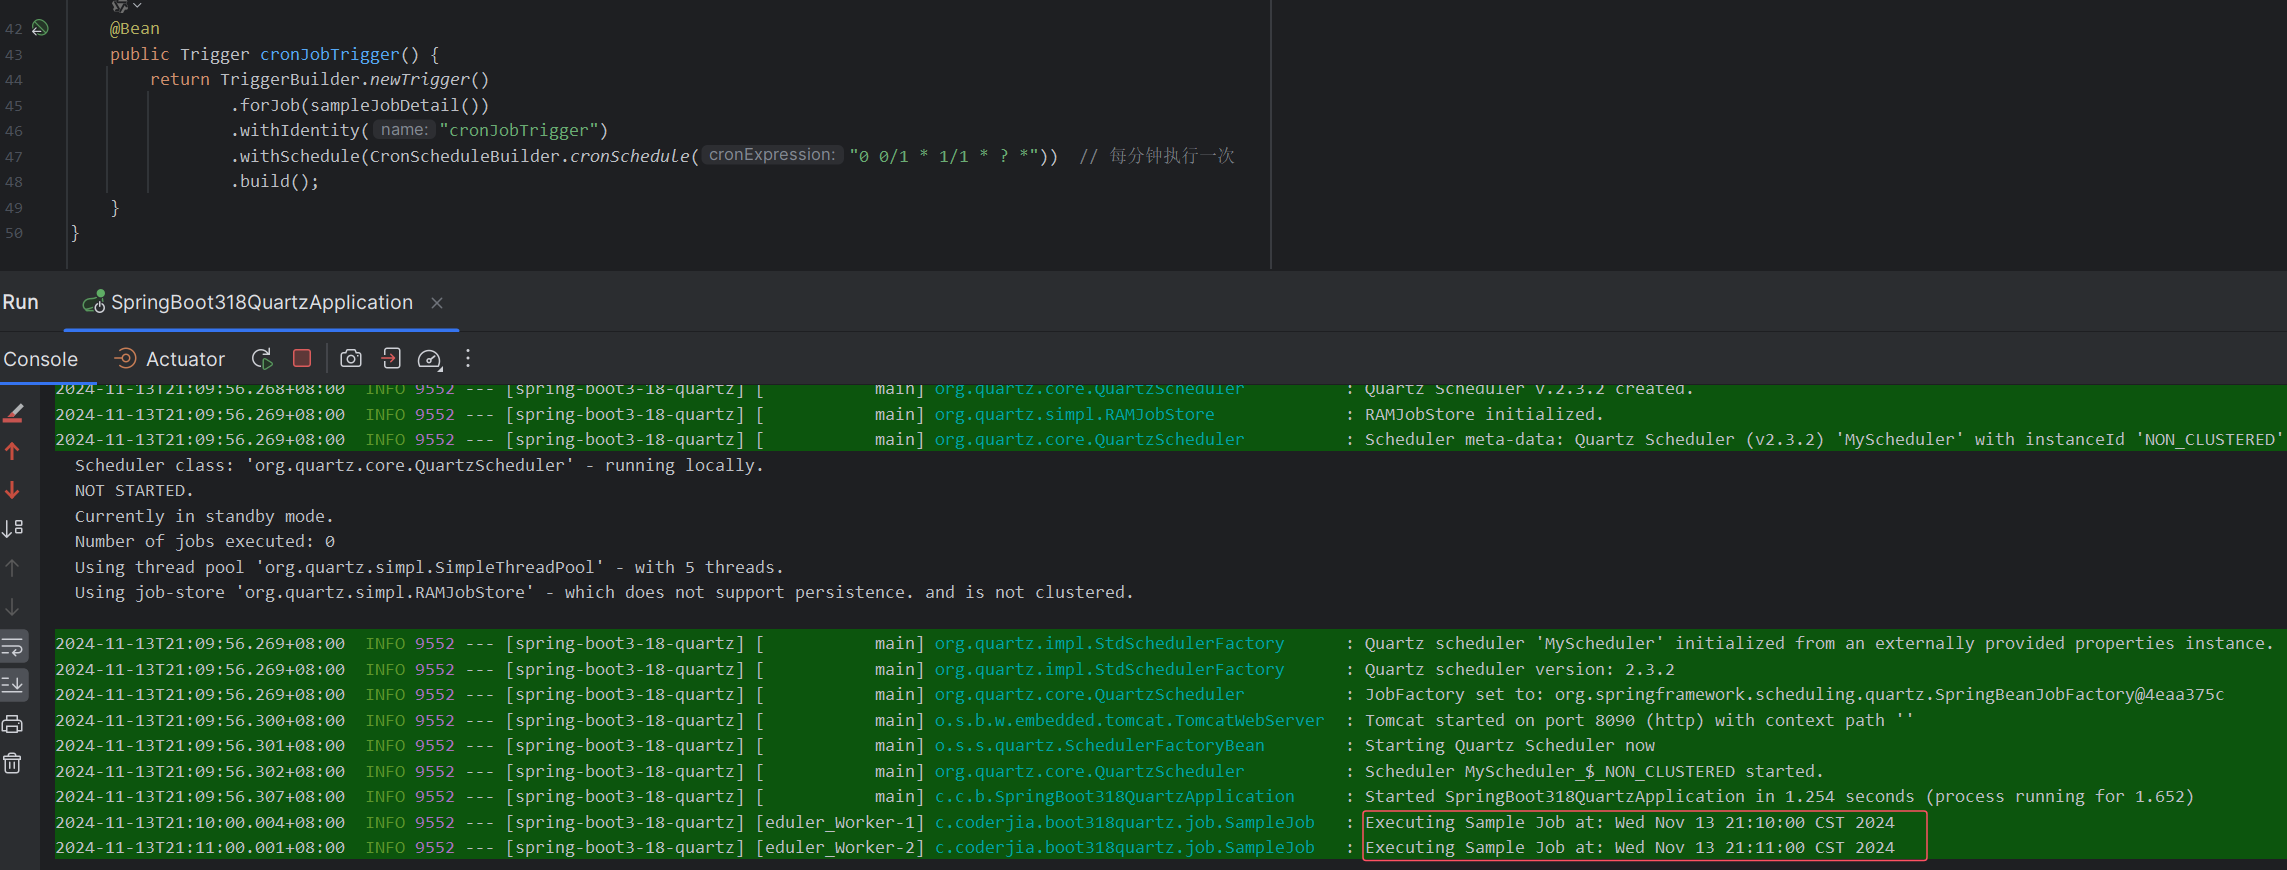This screenshot has width=2287, height=870.
Task: Click 'Executing Sample Job at: Wed Nov 13 21:10:00' message
Action: point(1629,822)
